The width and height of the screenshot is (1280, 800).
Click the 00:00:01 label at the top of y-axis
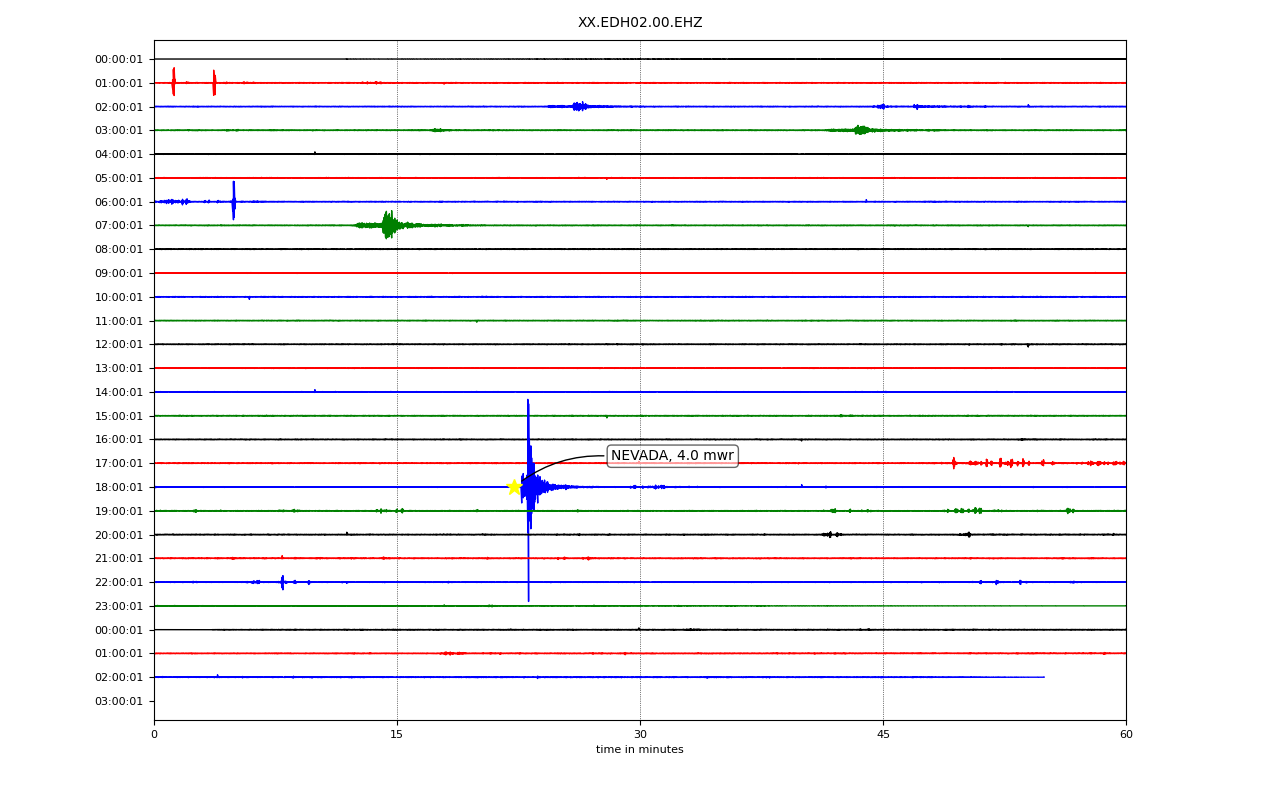point(119,59)
